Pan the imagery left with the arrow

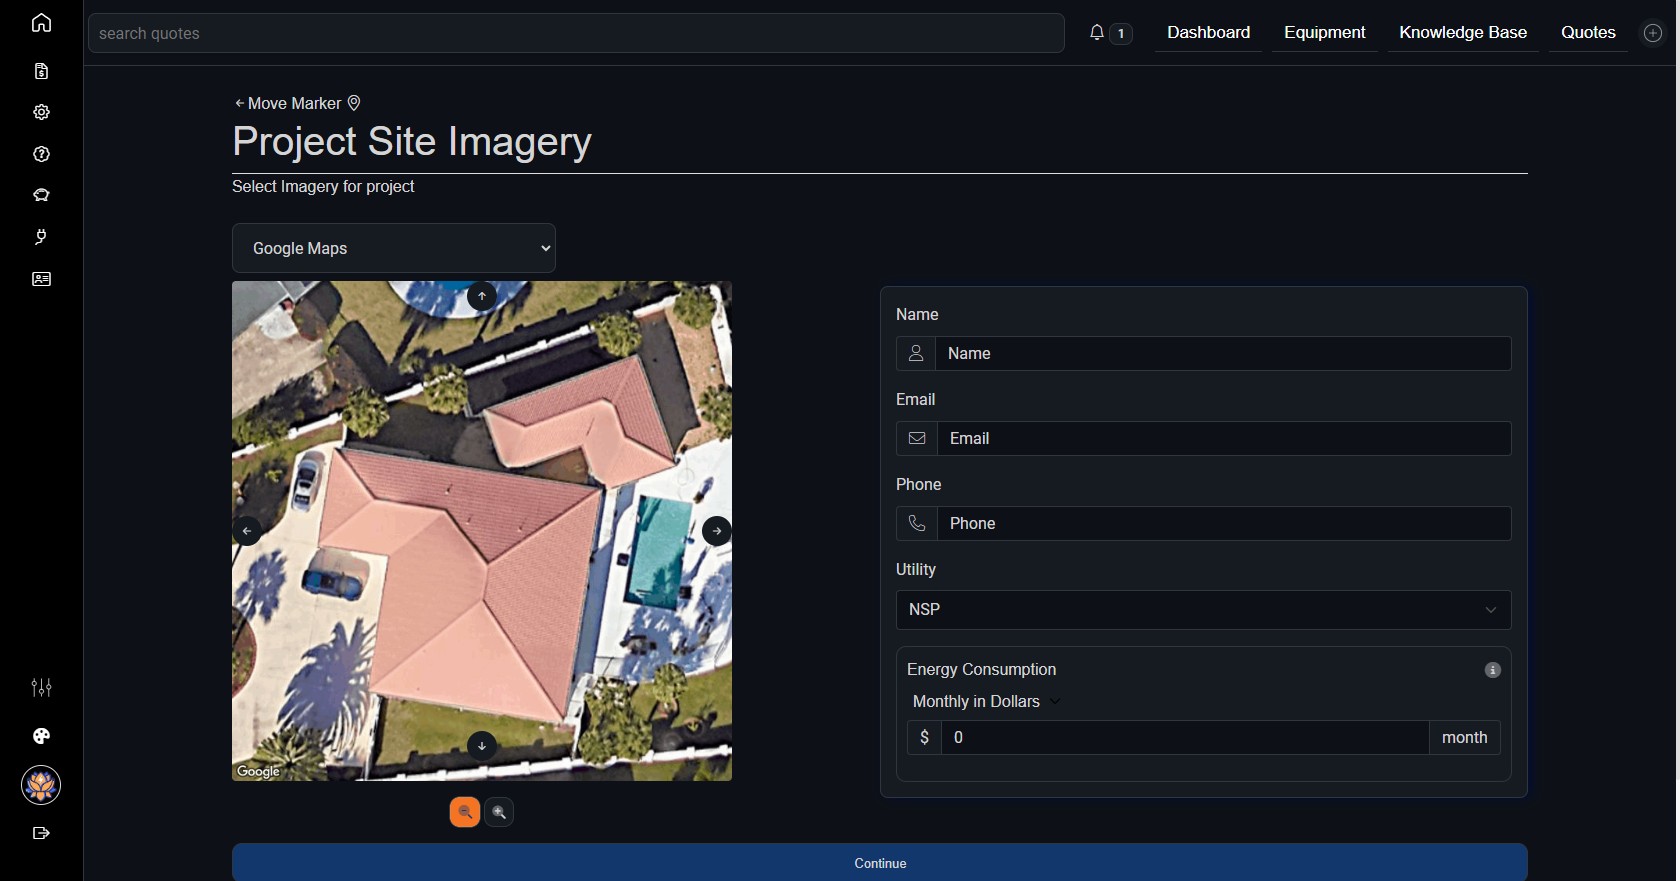(x=247, y=531)
